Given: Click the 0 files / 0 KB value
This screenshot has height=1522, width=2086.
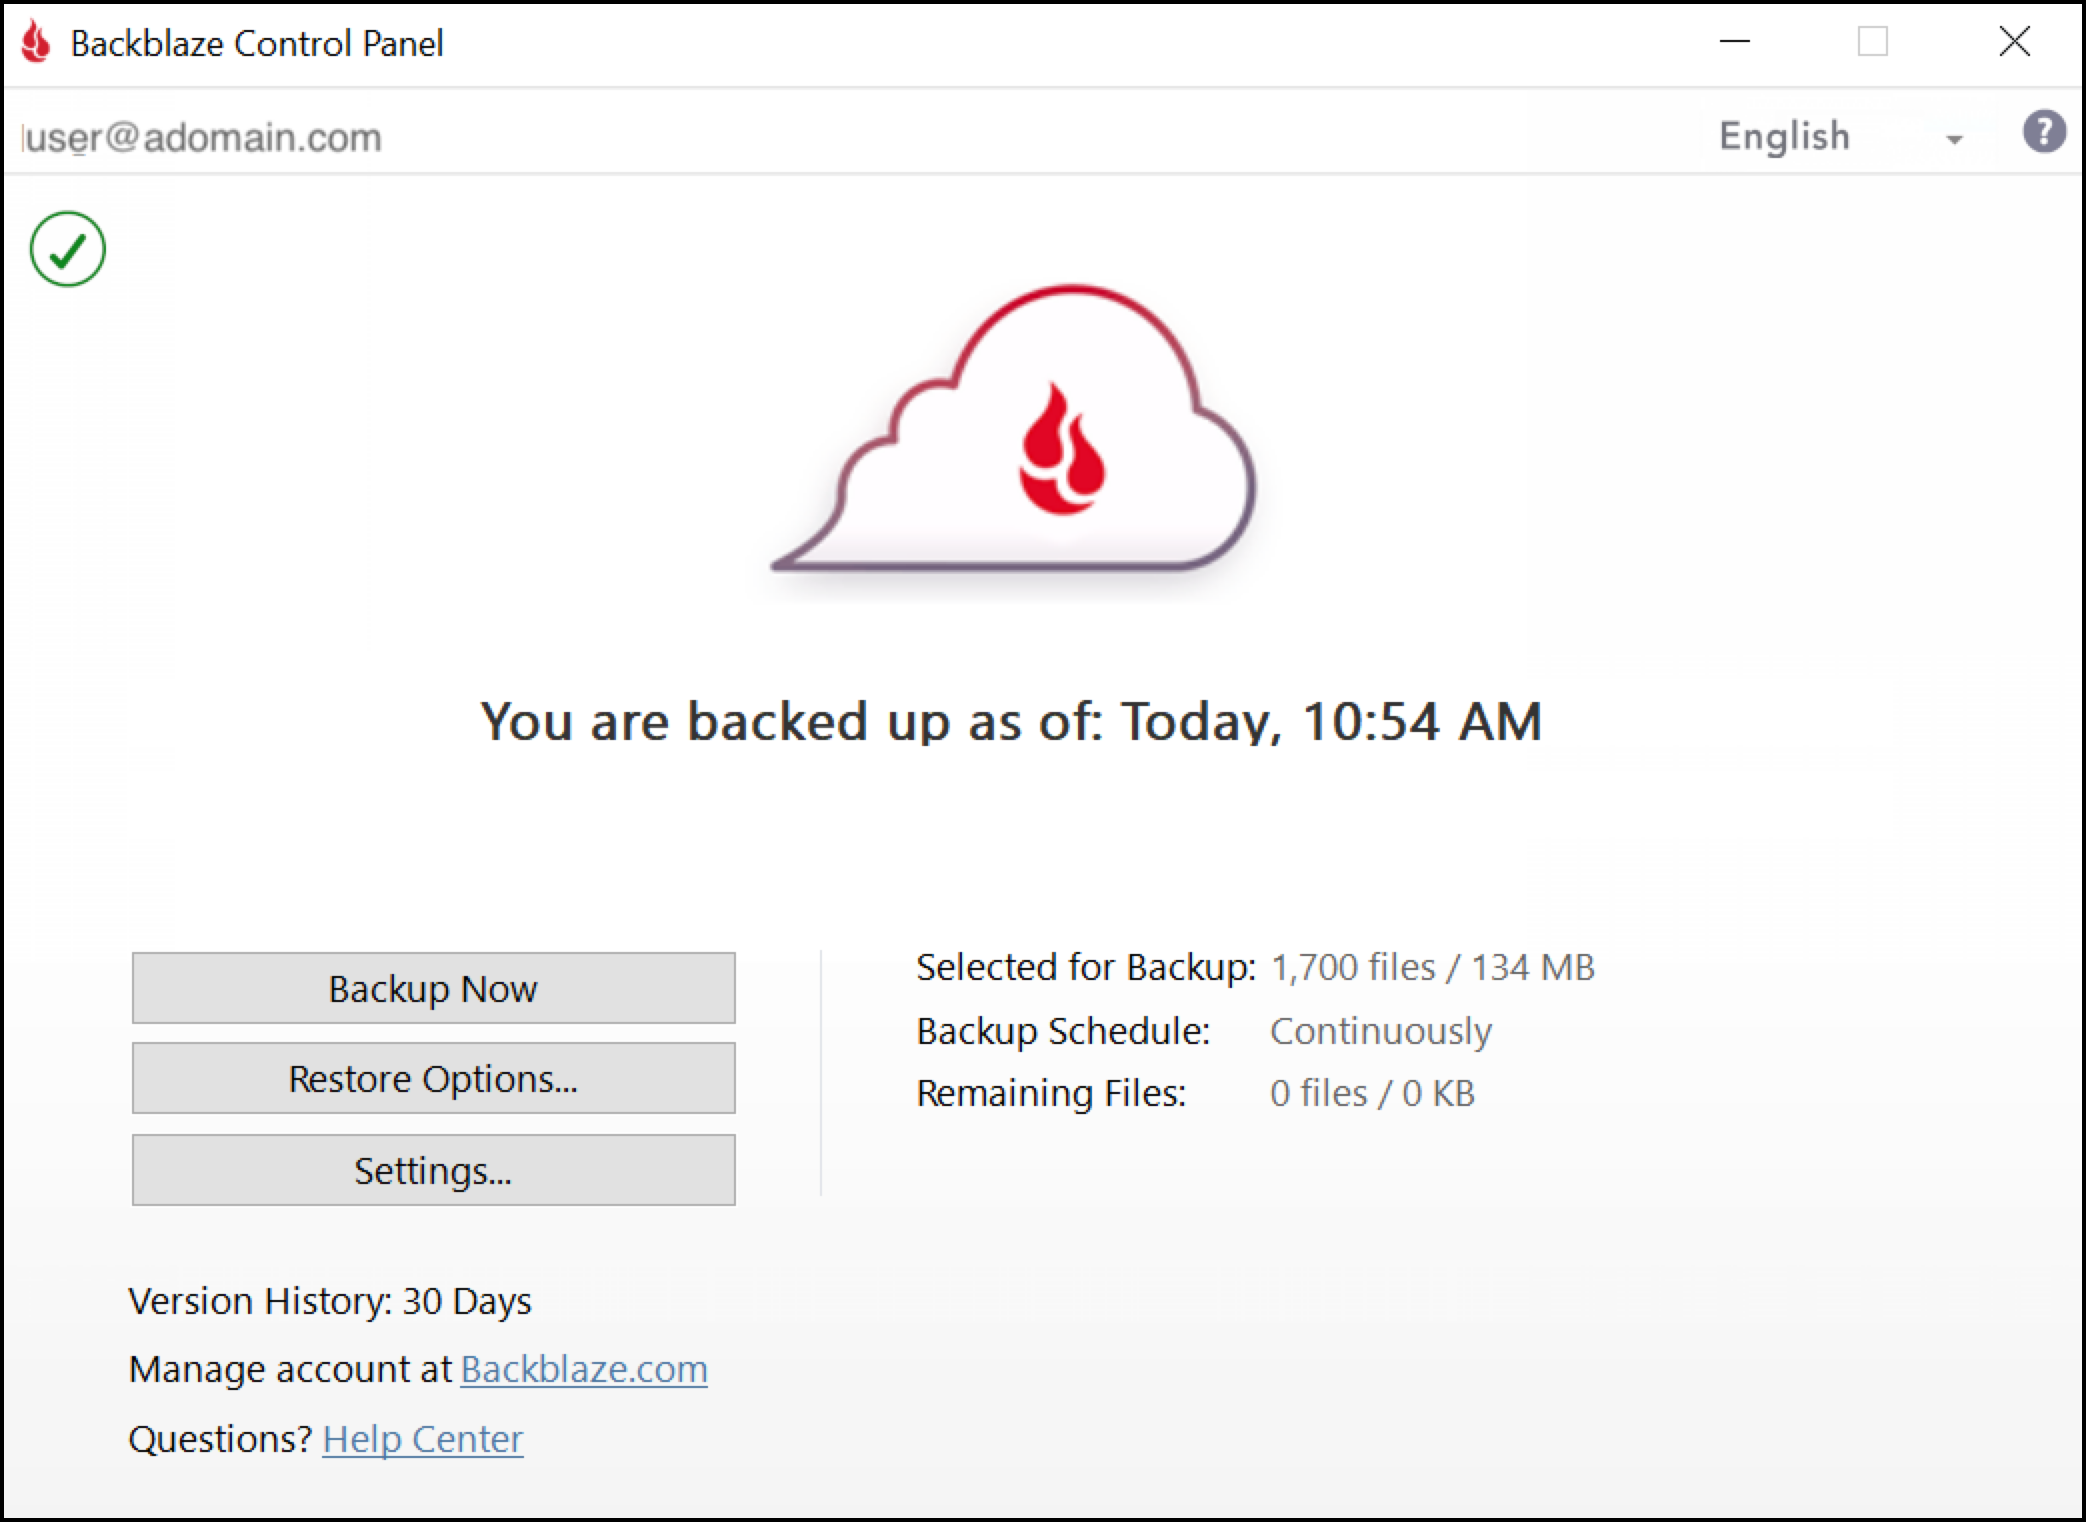Looking at the screenshot, I should pos(1372,1093).
